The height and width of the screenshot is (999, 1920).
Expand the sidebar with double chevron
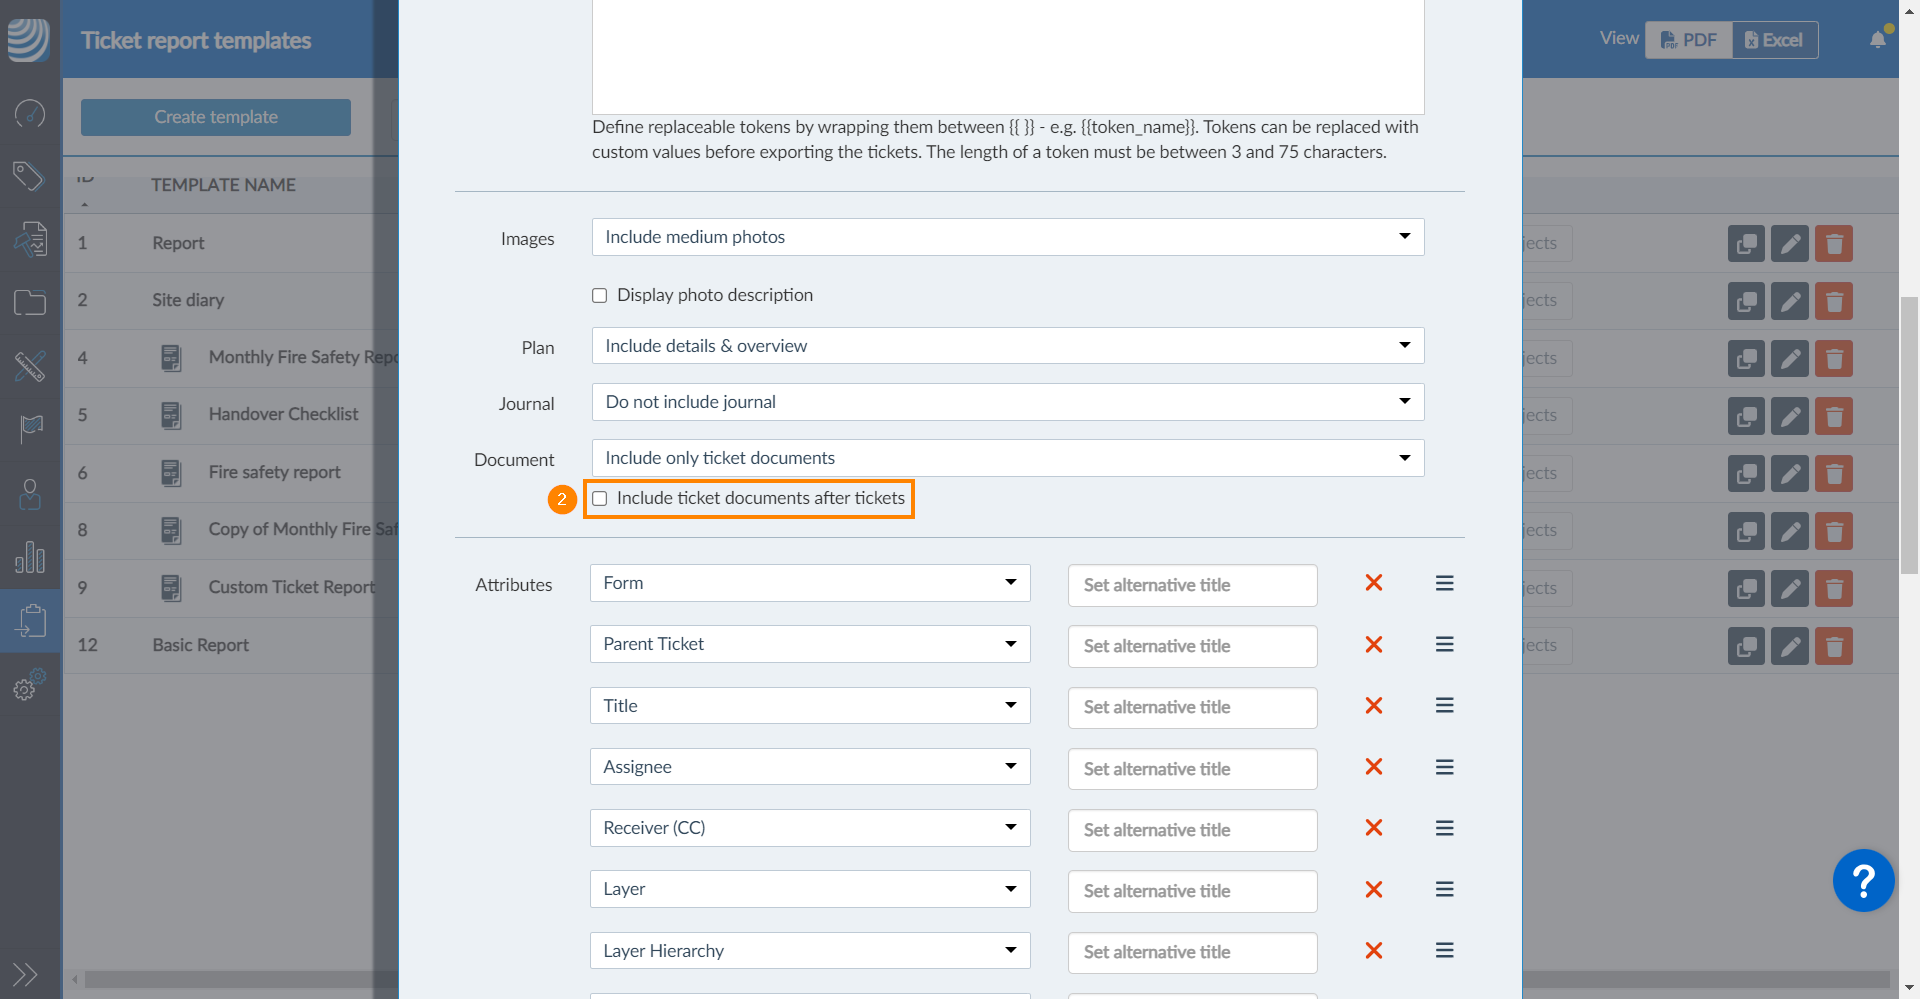(x=25, y=974)
